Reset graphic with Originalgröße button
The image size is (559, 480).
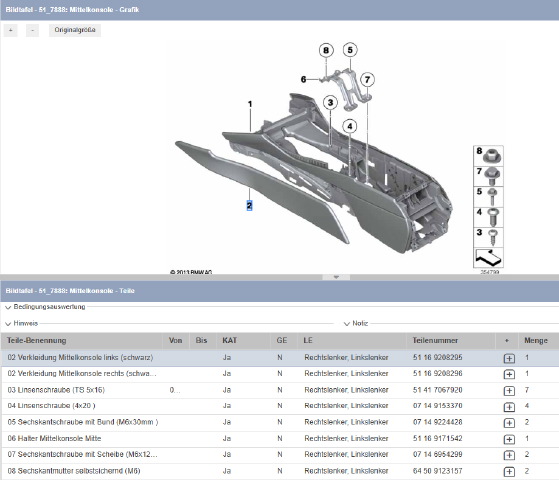click(x=75, y=30)
